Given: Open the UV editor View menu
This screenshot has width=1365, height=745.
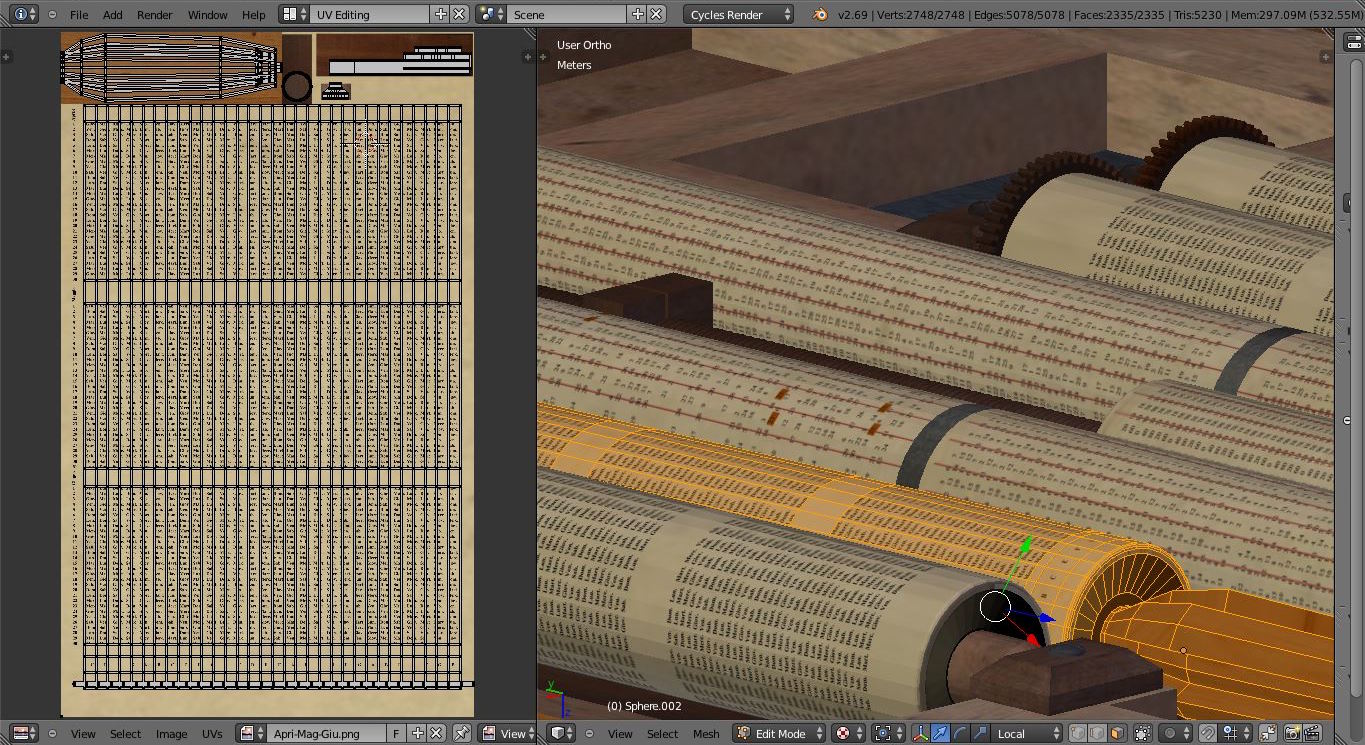Looking at the screenshot, I should click(x=83, y=733).
